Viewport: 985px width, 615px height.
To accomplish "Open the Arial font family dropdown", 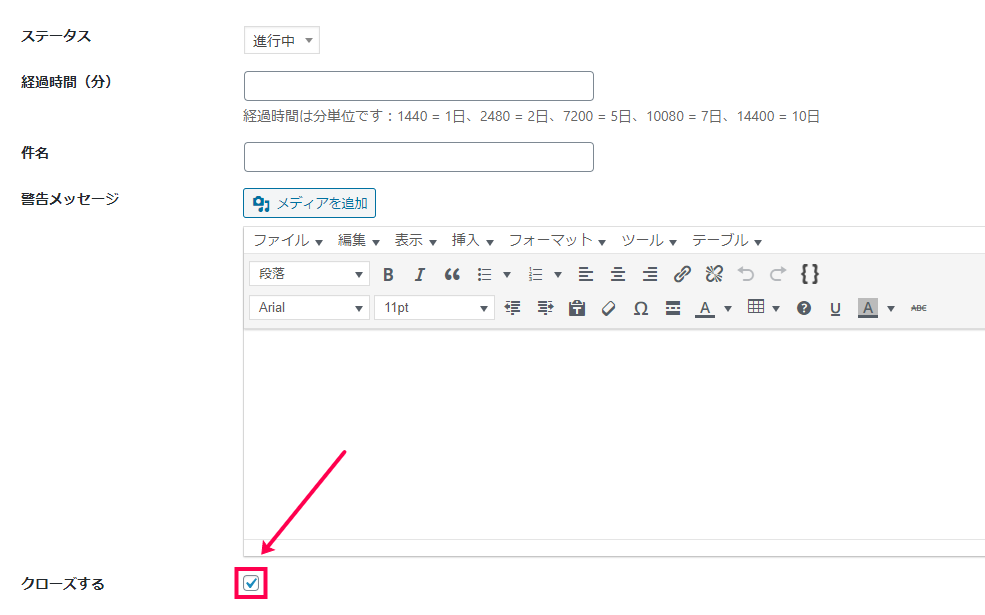I will point(310,308).
